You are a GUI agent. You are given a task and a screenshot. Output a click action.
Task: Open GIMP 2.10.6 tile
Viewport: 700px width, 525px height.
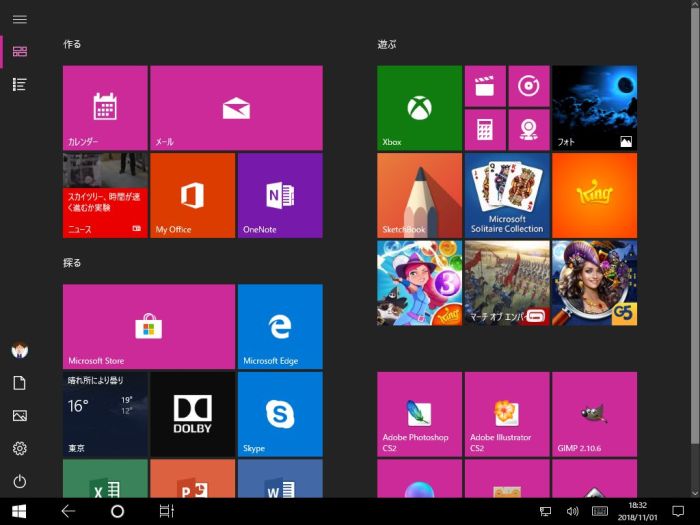594,414
